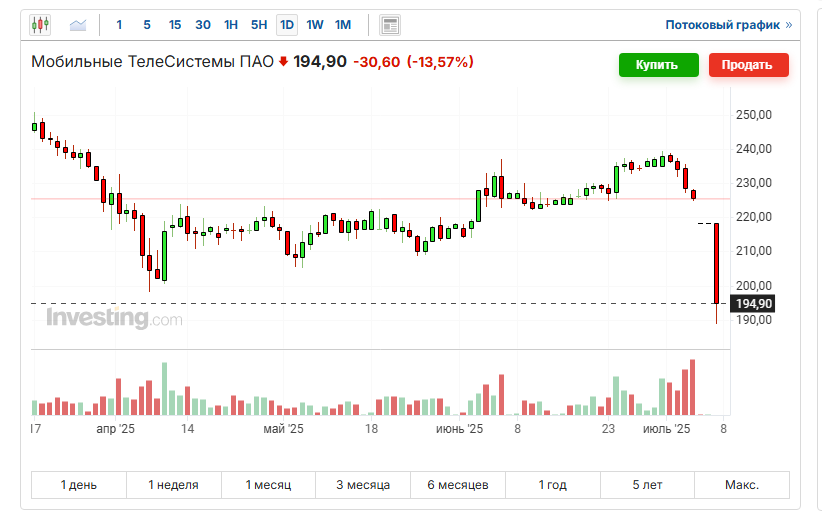The height and width of the screenshot is (526, 822).
Task: Click the large red last candlestick
Action: [717, 263]
